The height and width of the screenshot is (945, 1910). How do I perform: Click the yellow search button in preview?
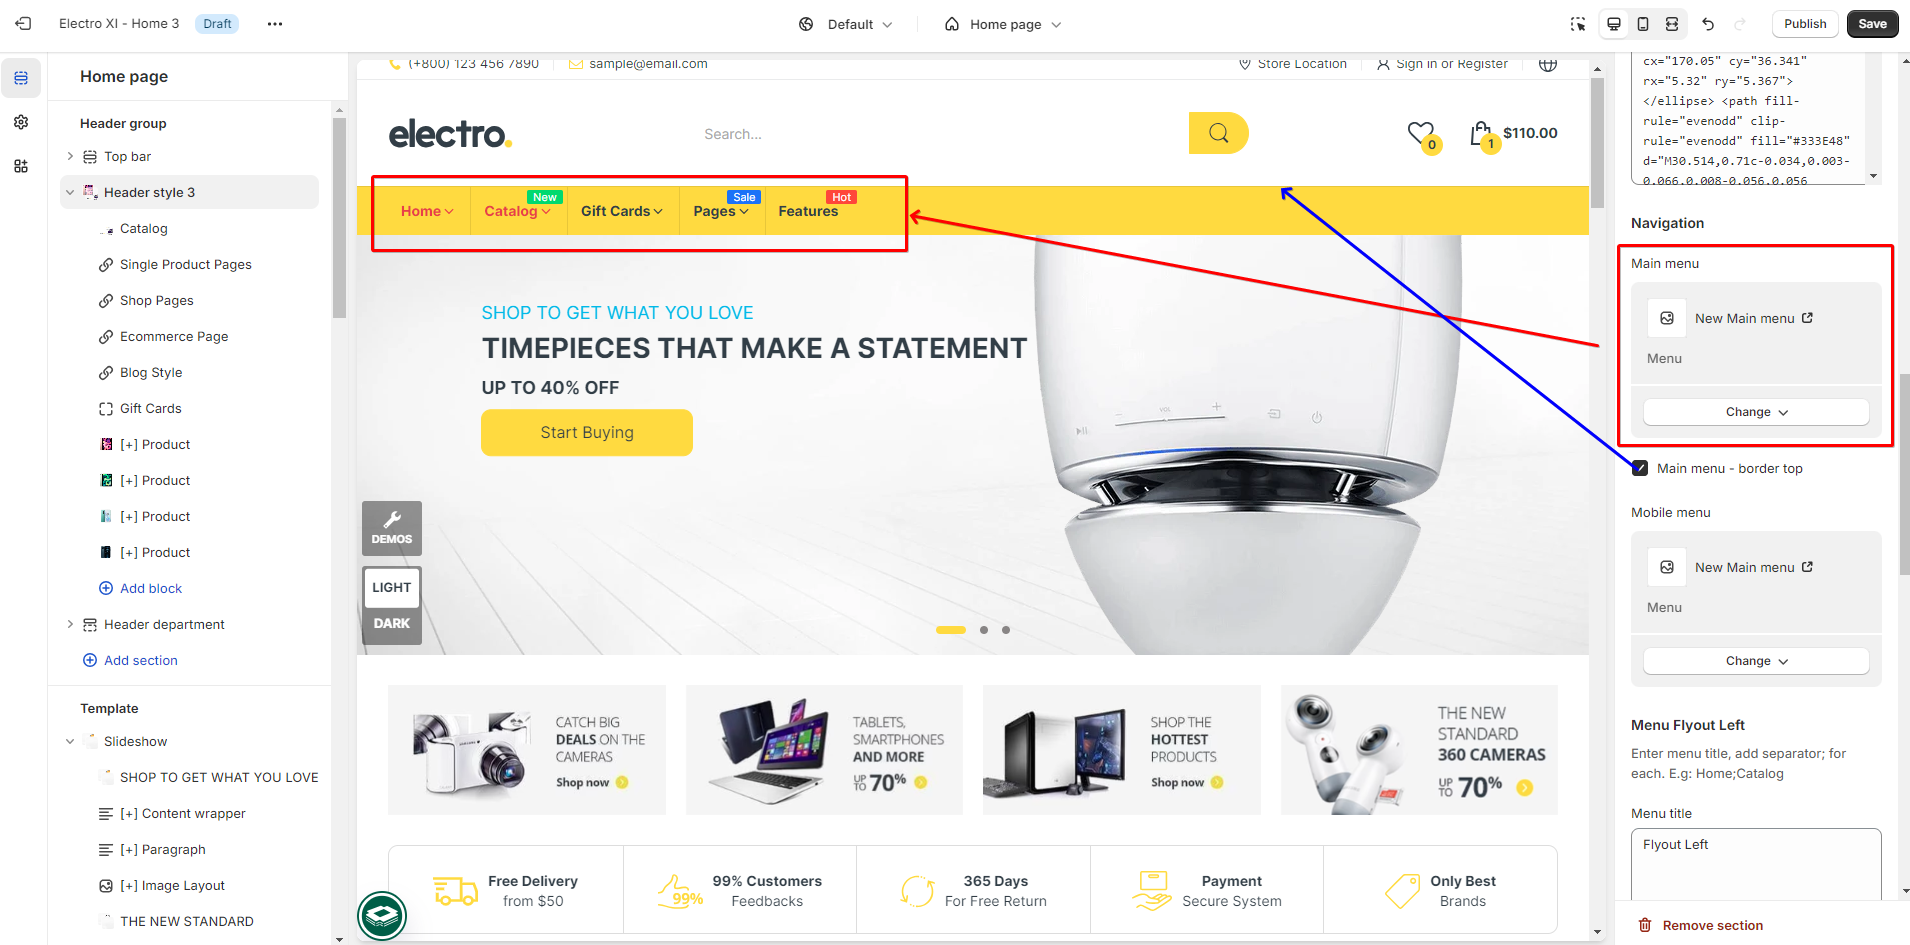(x=1218, y=133)
